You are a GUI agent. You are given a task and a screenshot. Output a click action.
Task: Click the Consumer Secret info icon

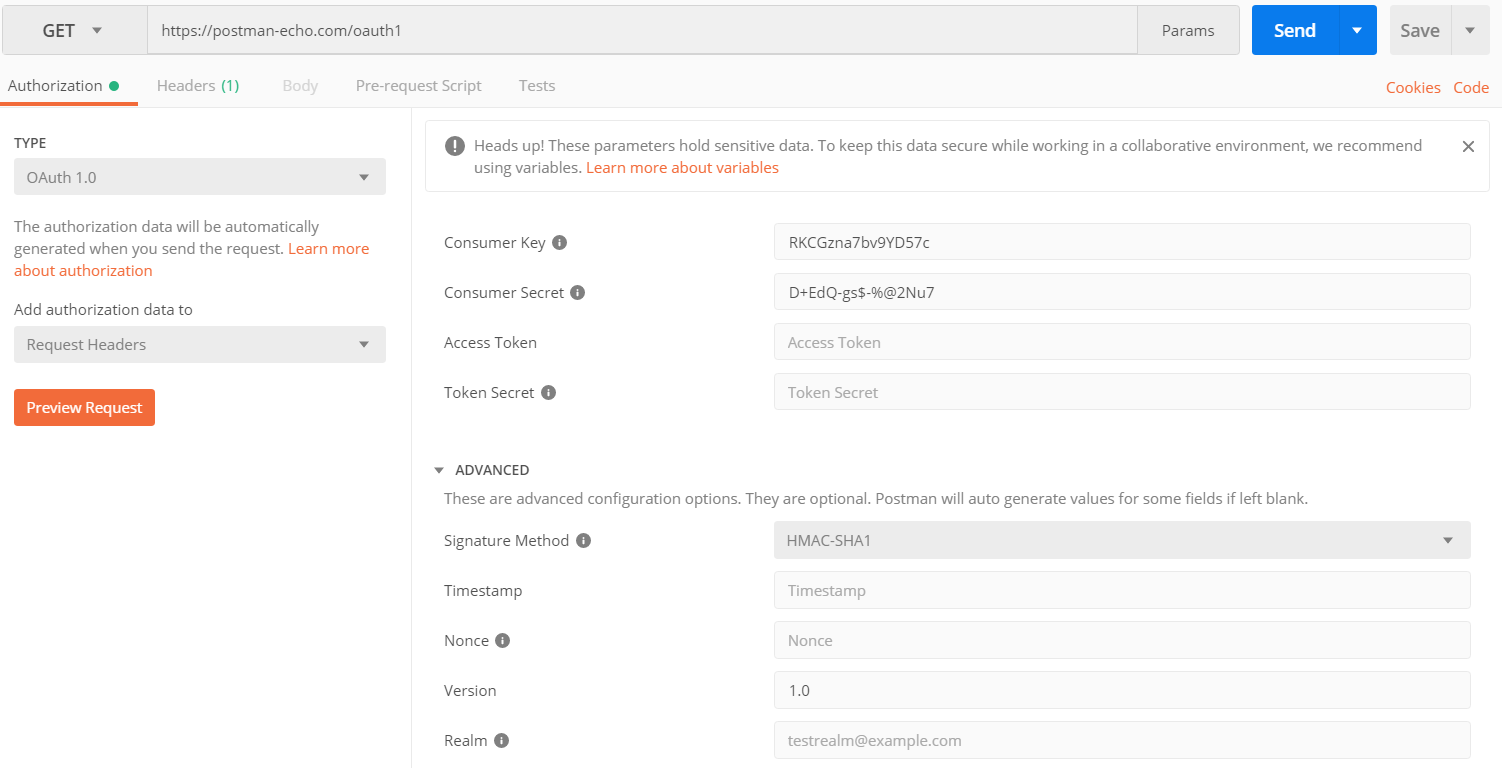(576, 291)
